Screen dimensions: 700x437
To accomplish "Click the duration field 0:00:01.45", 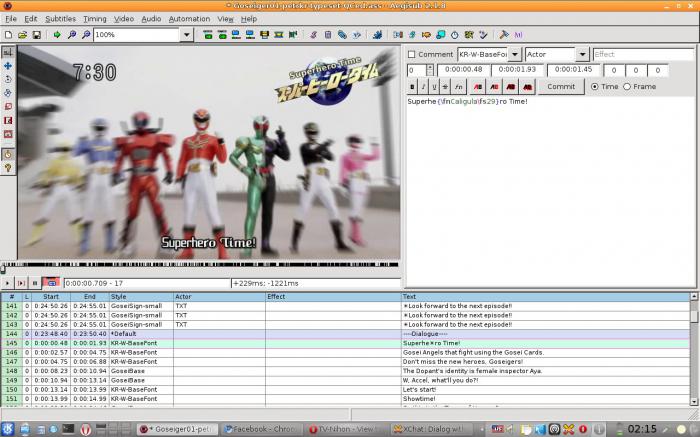I will 573,70.
